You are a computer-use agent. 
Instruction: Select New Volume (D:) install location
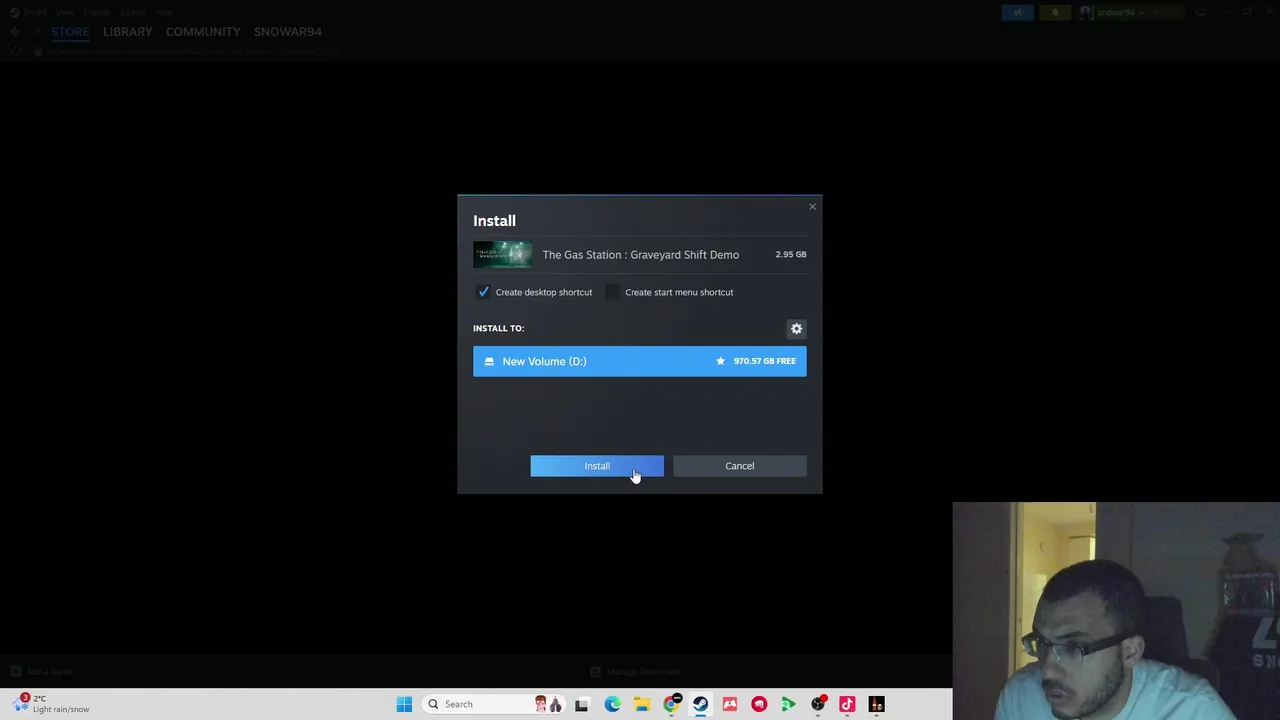click(640, 361)
